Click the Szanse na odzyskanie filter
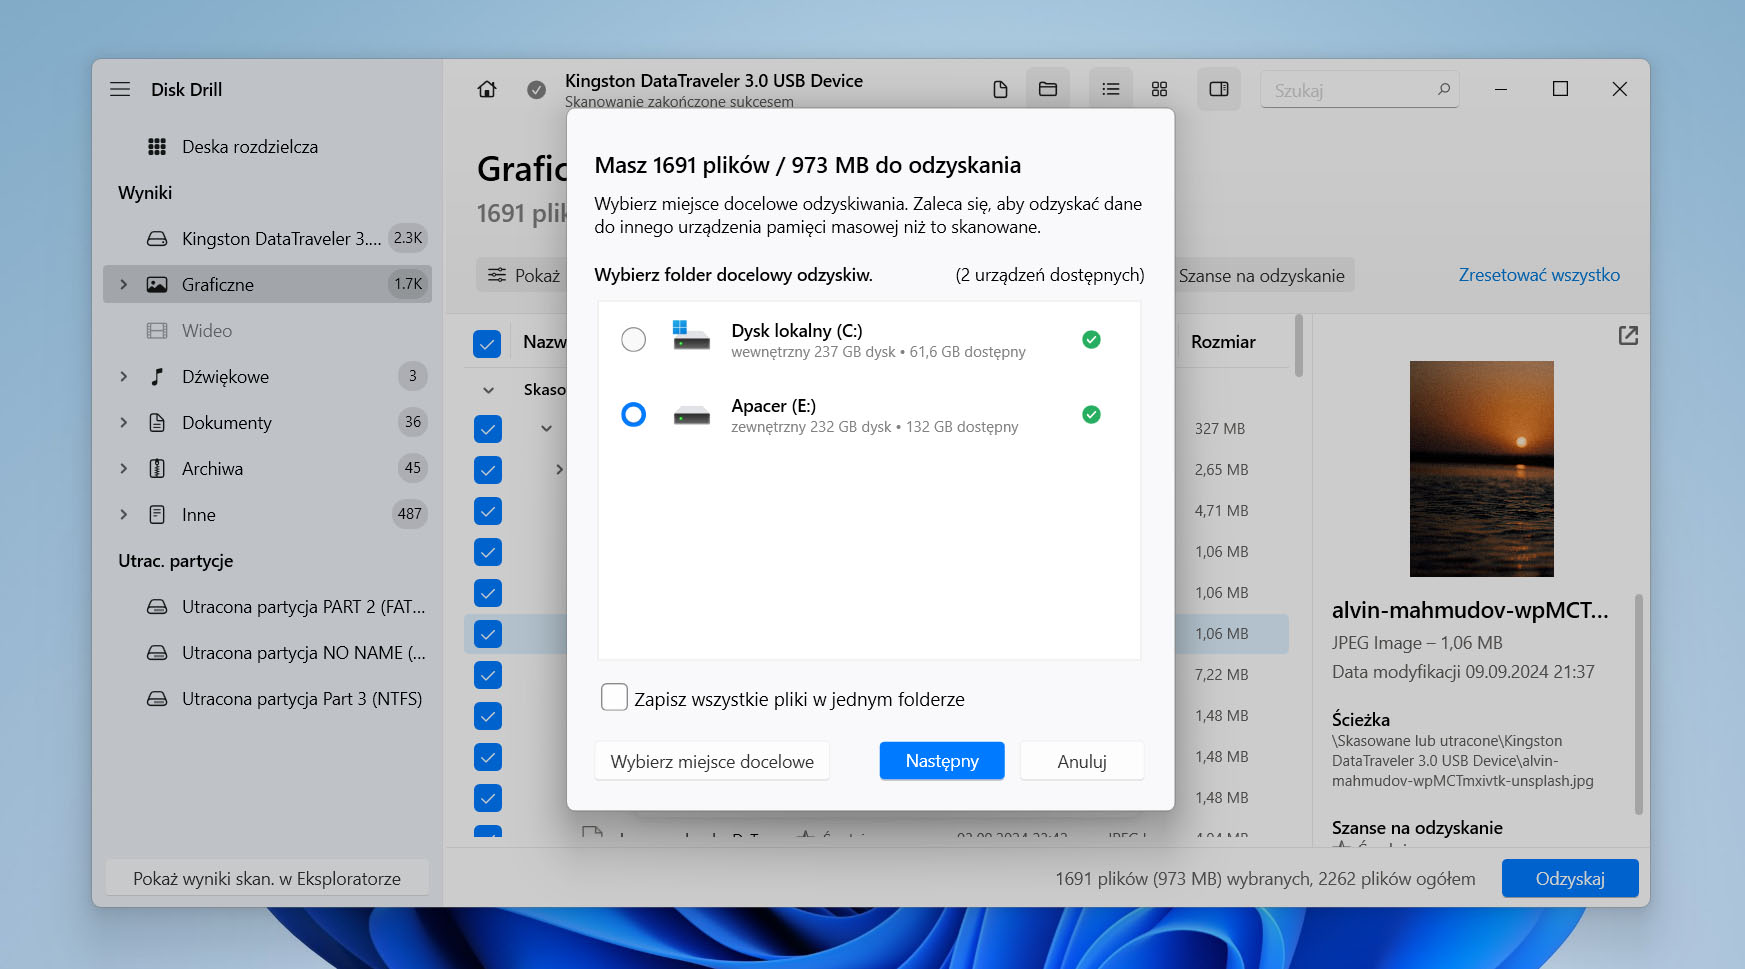1745x969 pixels. (1262, 275)
